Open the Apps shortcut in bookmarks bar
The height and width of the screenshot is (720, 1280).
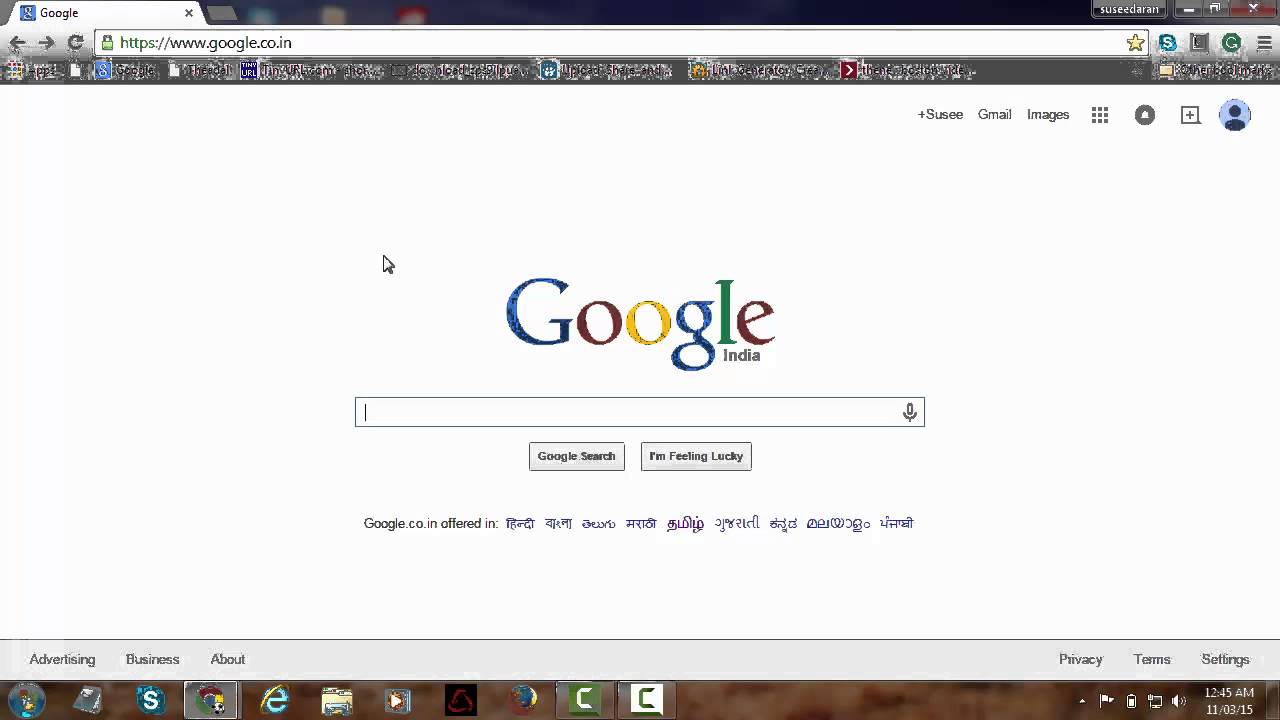coord(33,70)
